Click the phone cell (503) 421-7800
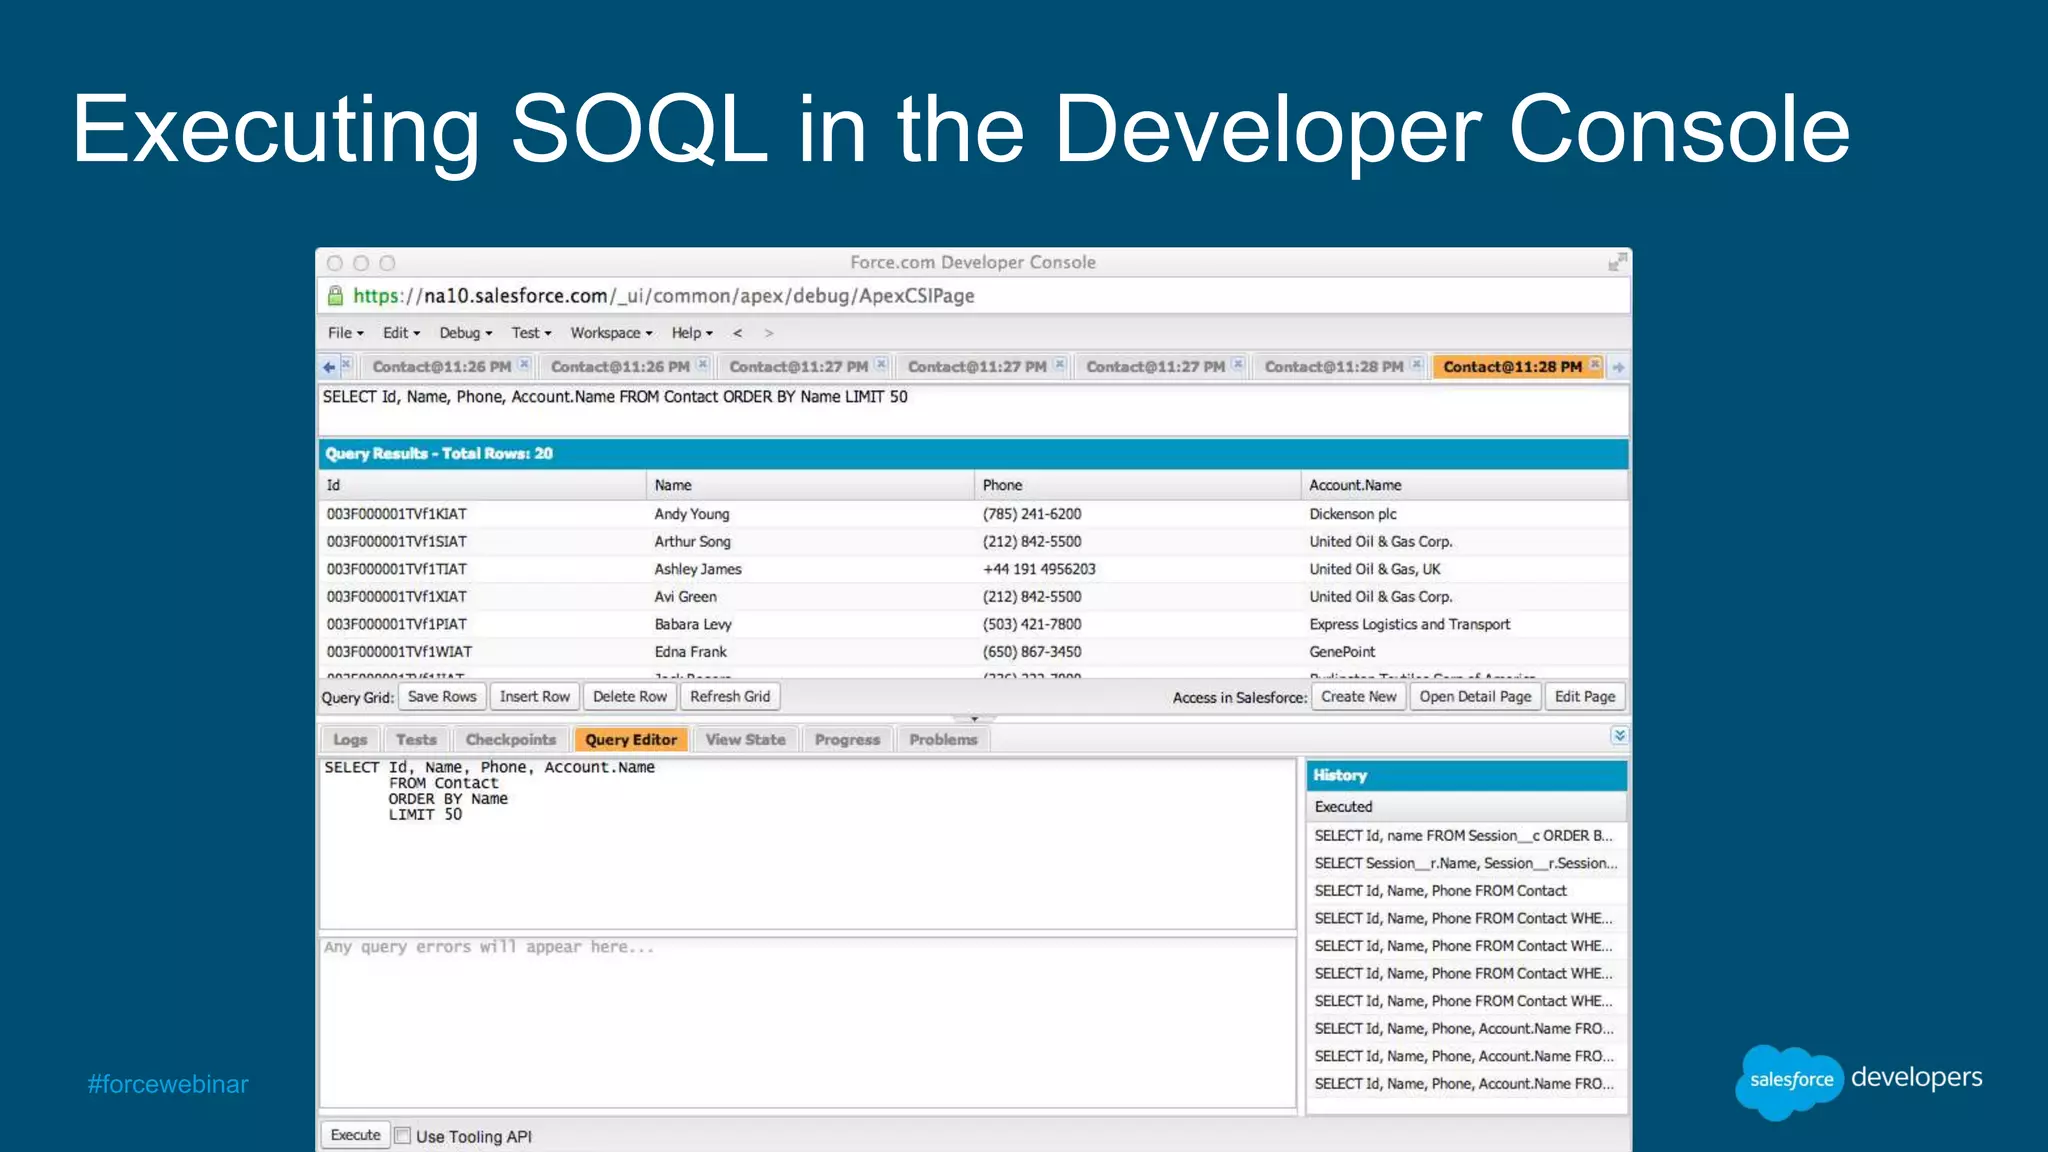Screen dimensions: 2048x1152 [1031, 624]
